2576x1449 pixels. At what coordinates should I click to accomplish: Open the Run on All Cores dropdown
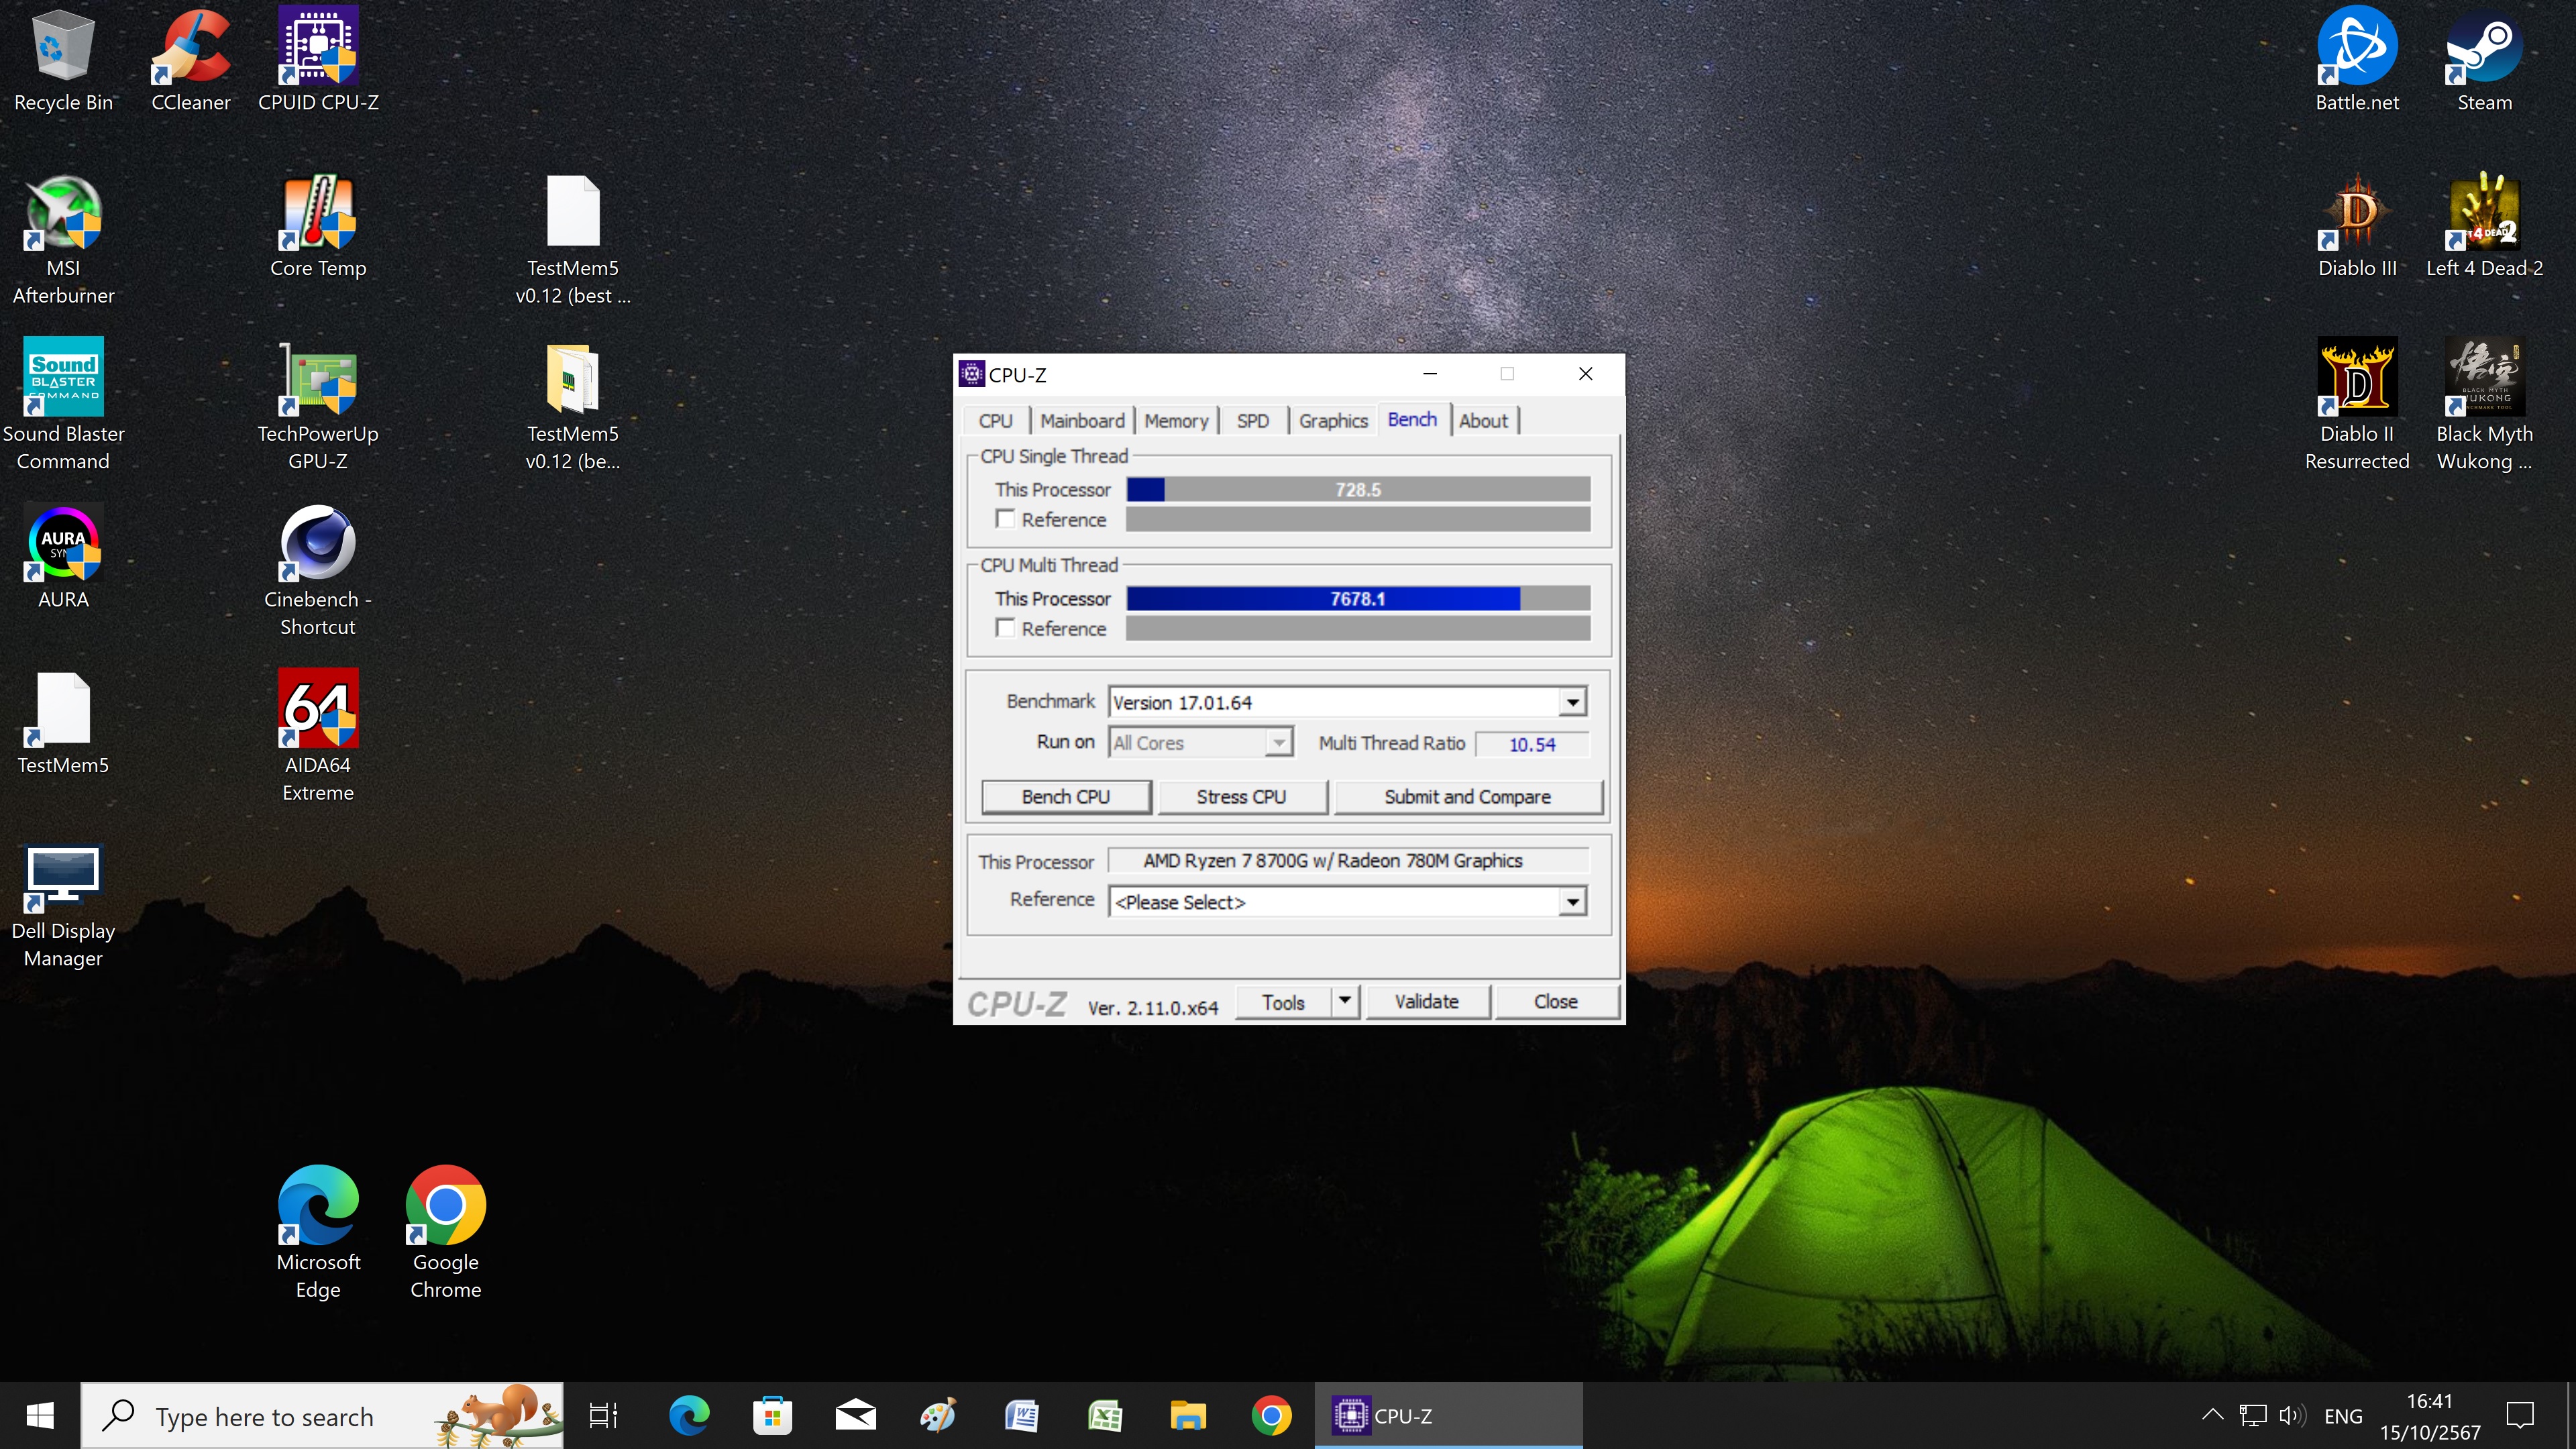tap(1202, 742)
